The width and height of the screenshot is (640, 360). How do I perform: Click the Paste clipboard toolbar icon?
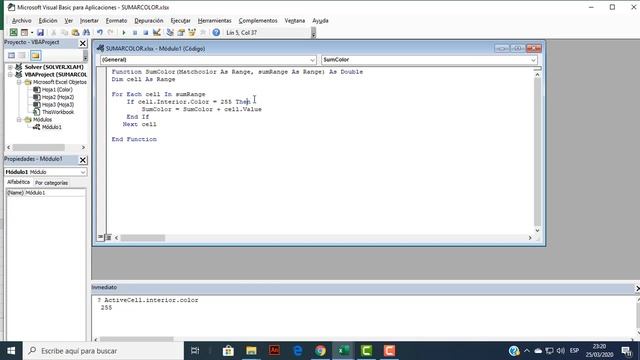click(75, 33)
